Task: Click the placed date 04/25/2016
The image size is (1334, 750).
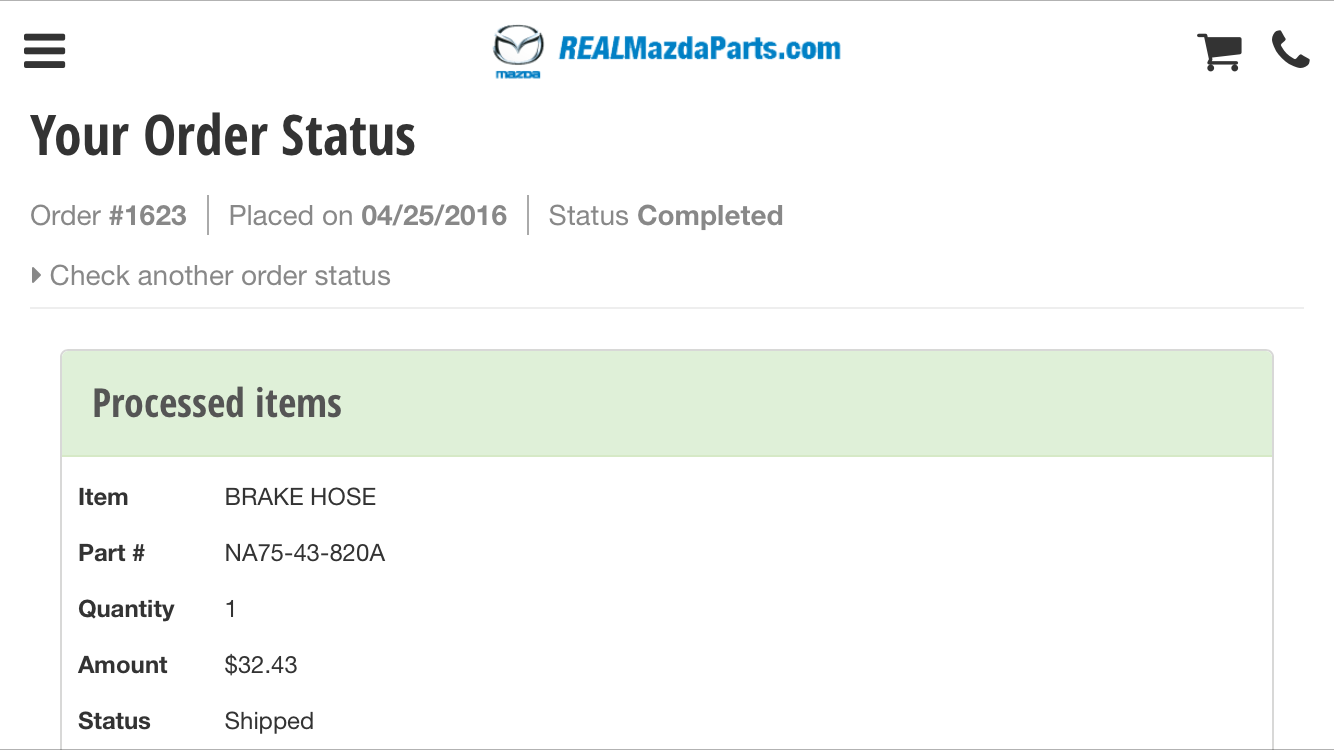Action: coord(434,216)
